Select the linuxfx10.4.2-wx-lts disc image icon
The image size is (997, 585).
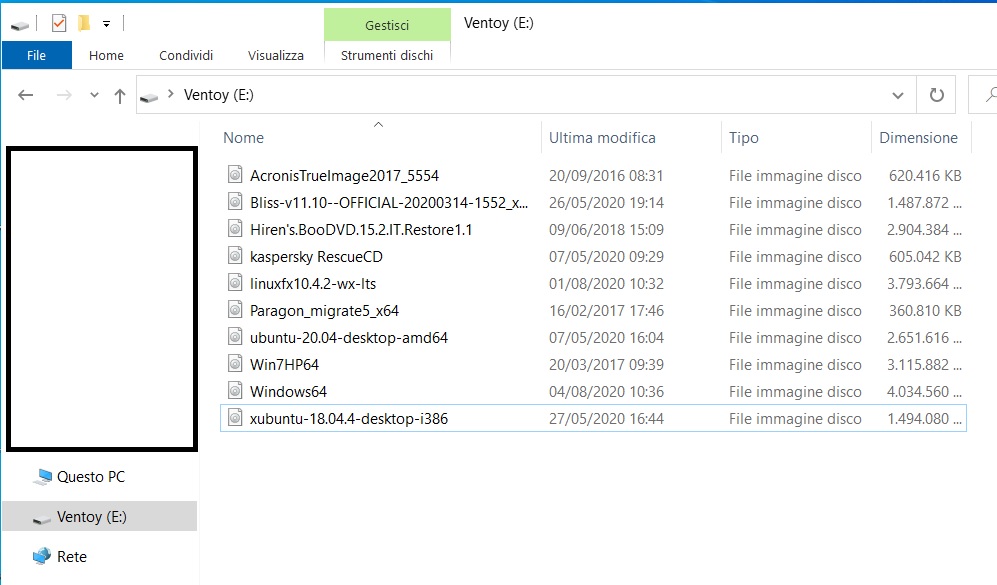pyautogui.click(x=235, y=283)
